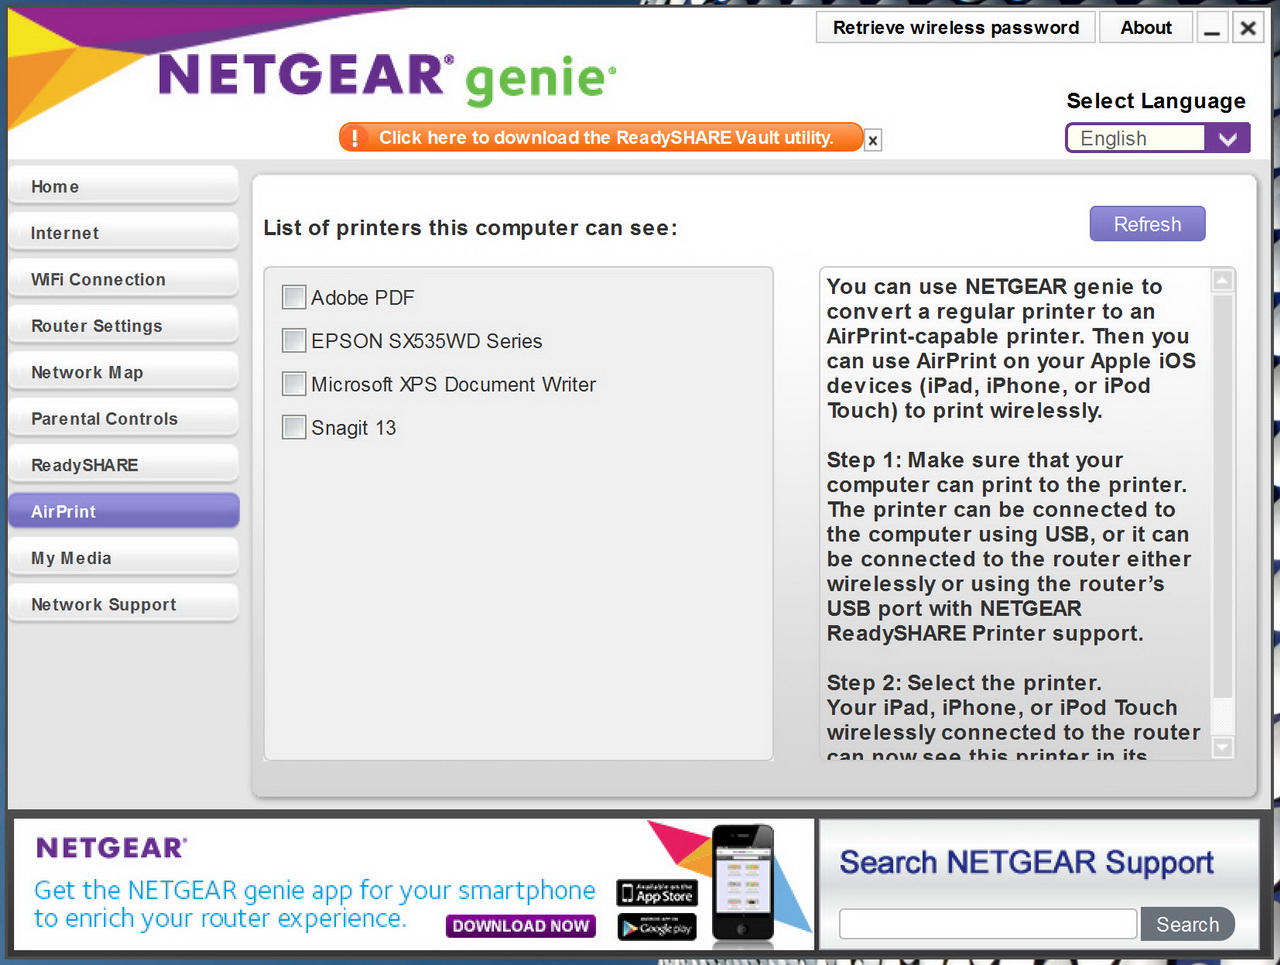Image resolution: width=1280 pixels, height=965 pixels.
Task: Open the Internet section
Action: (124, 233)
